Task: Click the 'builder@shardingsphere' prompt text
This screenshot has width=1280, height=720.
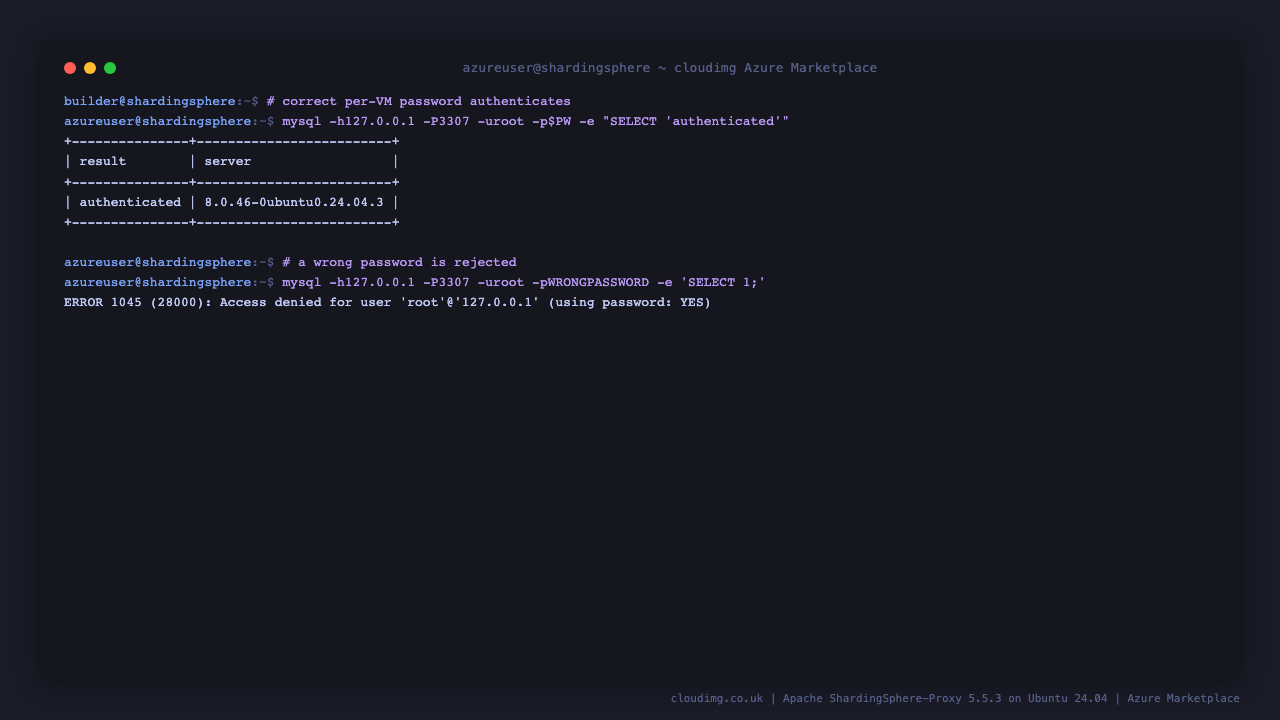Action: pos(150,101)
